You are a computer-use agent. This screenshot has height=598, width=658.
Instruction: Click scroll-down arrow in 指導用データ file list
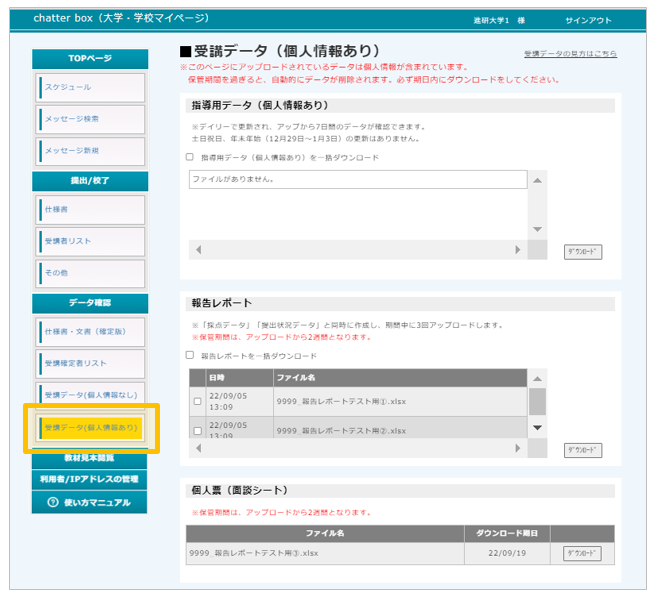[x=538, y=229]
